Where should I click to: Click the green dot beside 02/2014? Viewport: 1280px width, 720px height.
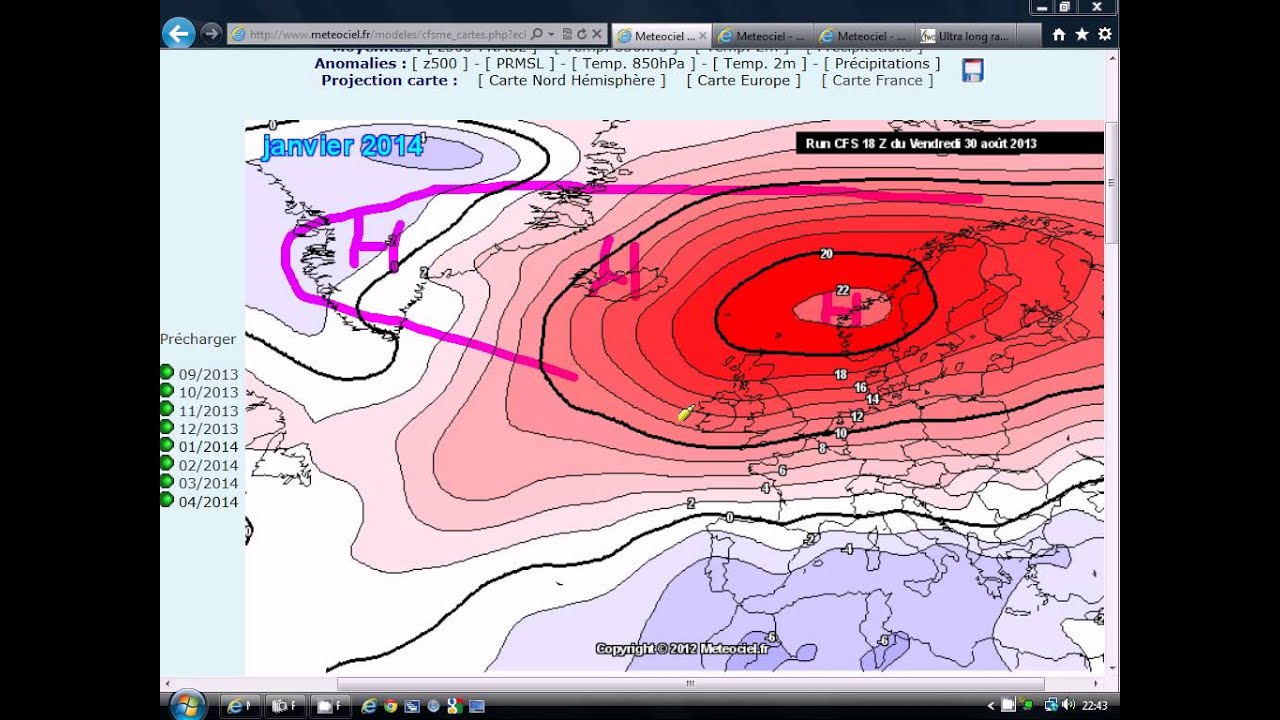click(167, 463)
